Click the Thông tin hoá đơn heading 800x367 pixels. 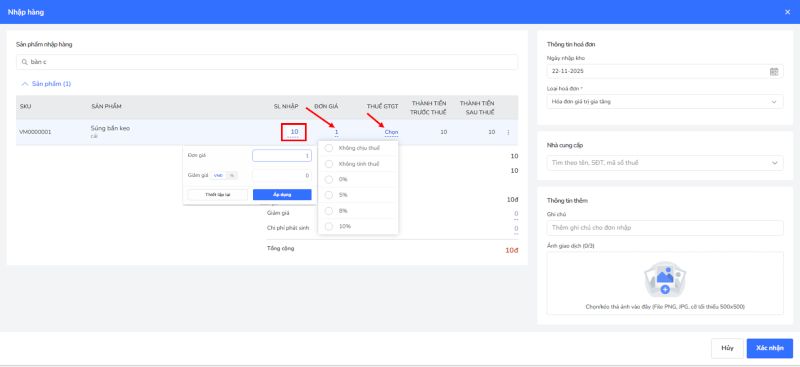(x=571, y=44)
